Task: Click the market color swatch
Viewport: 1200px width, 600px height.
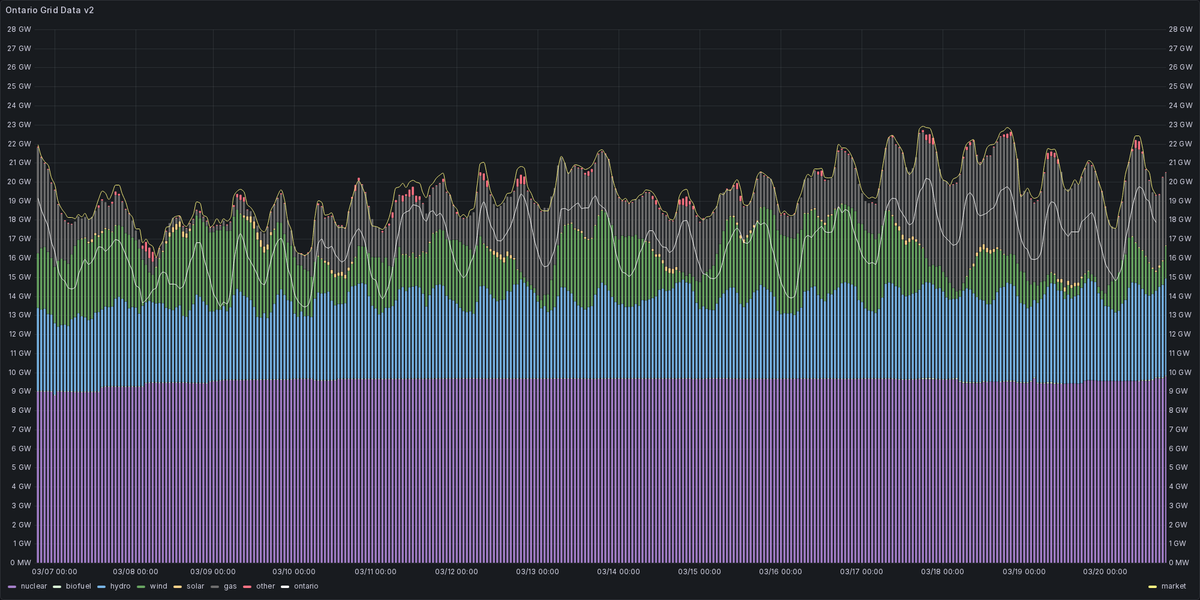Action: 1153,587
